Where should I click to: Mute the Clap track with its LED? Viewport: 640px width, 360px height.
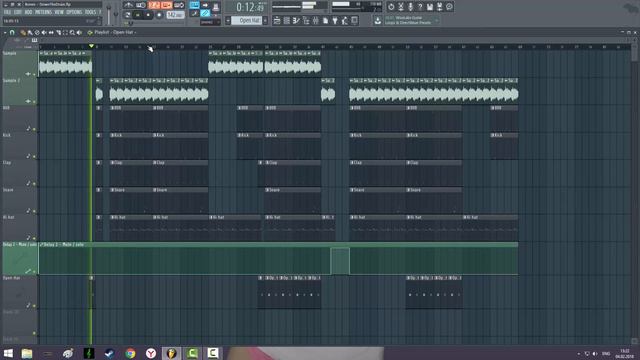(x=34, y=184)
